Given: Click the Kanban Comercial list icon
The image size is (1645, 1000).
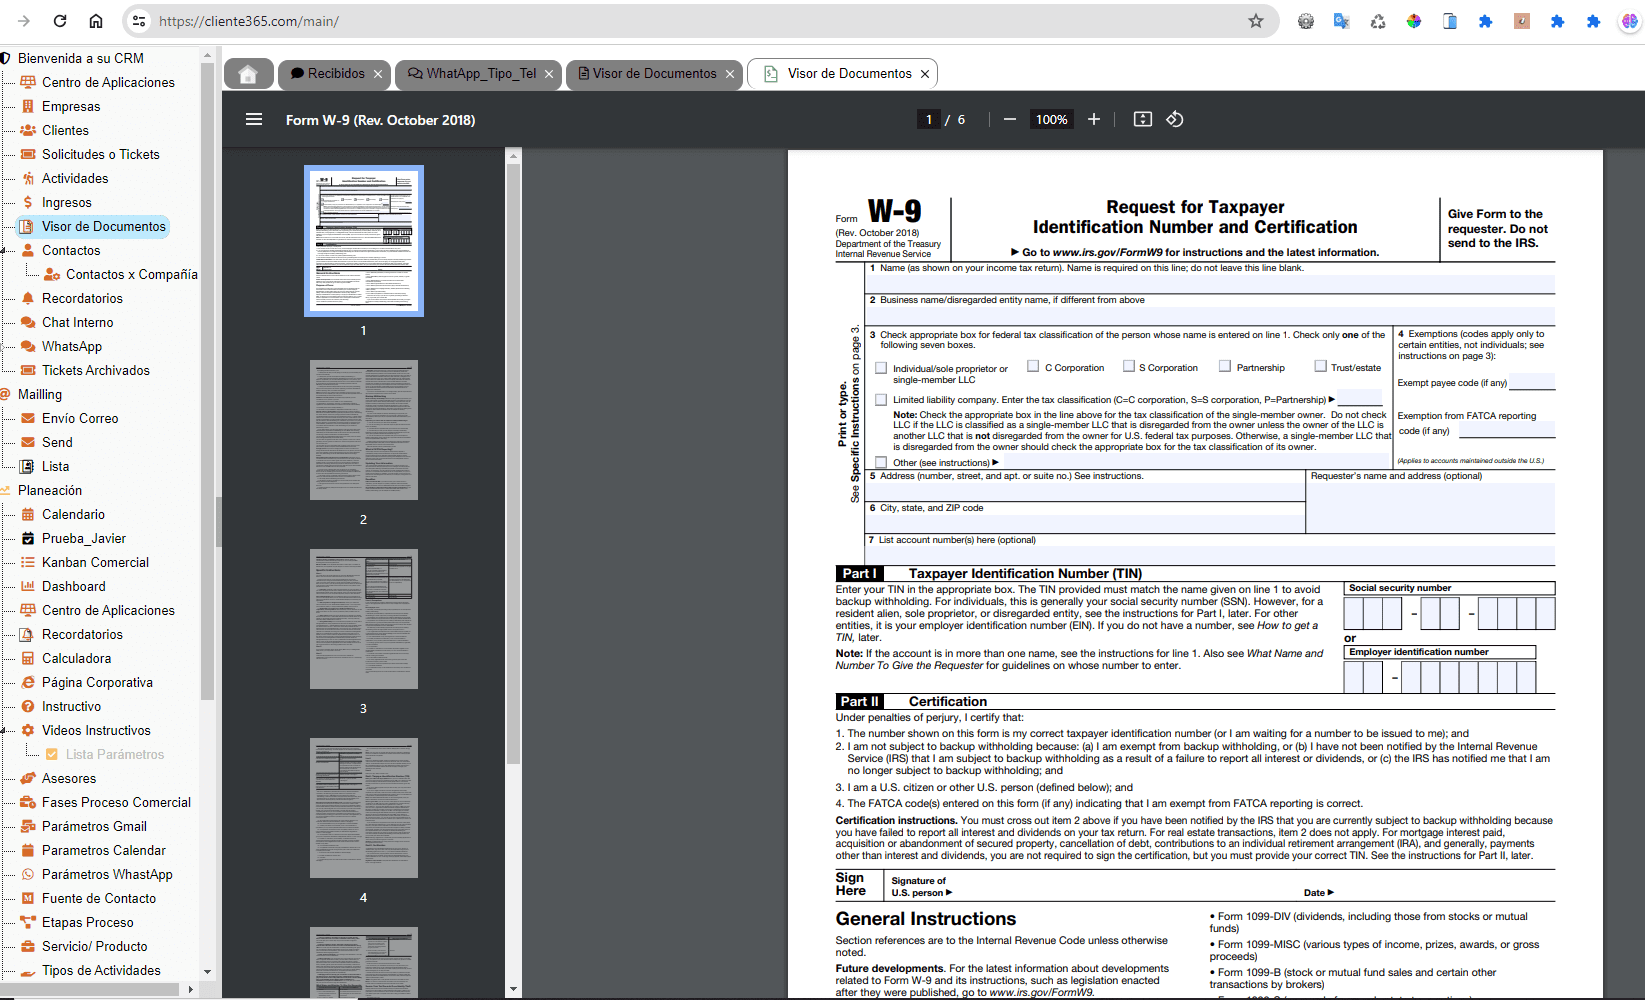Looking at the screenshot, I should click(28, 562).
